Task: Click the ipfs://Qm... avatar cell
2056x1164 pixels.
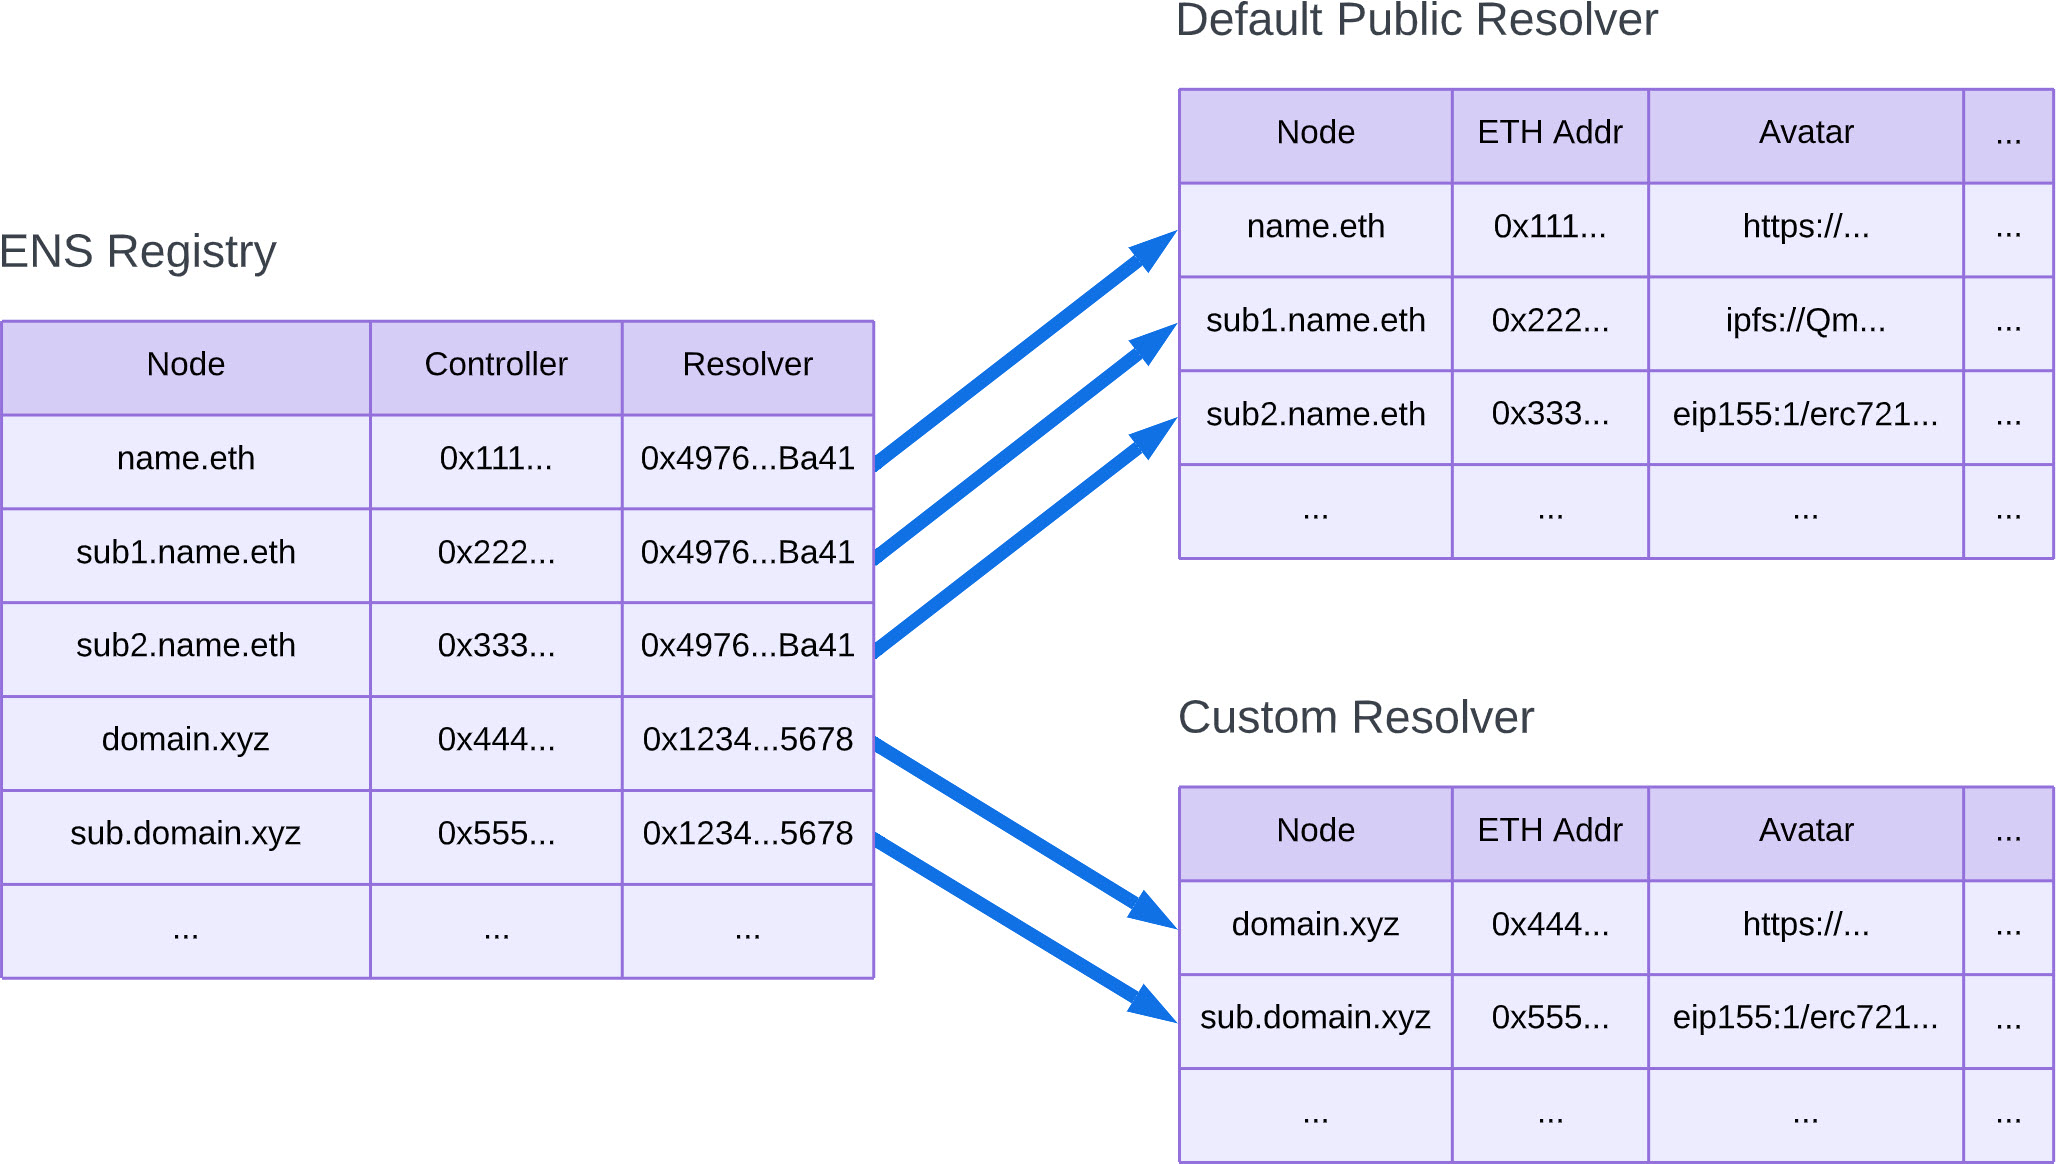Action: pyautogui.click(x=1805, y=320)
